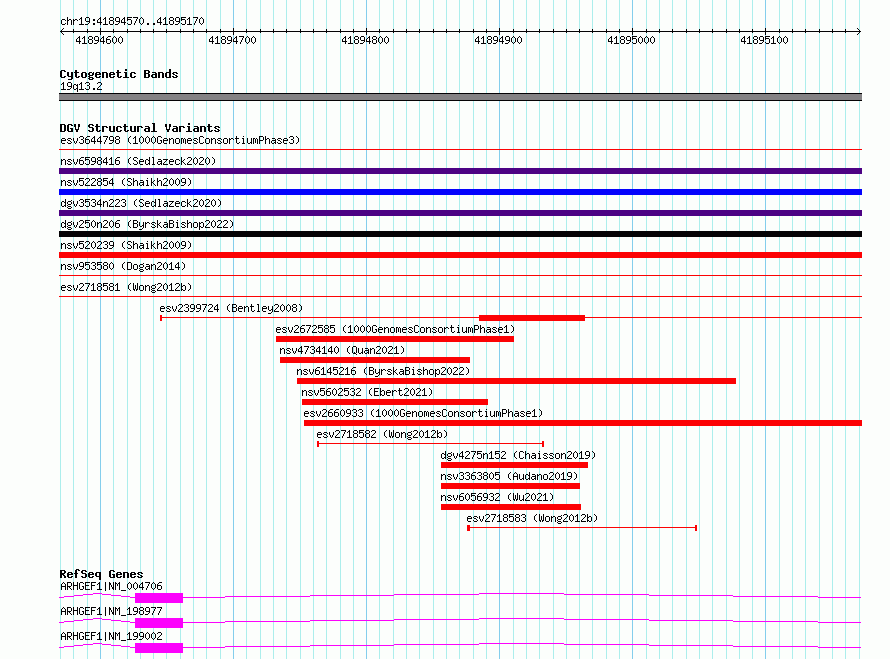Viewport: 890px width, 659px height.
Task: Select the nsv6598416 Sedlazeck2020 purple bar
Action: (x=460, y=171)
